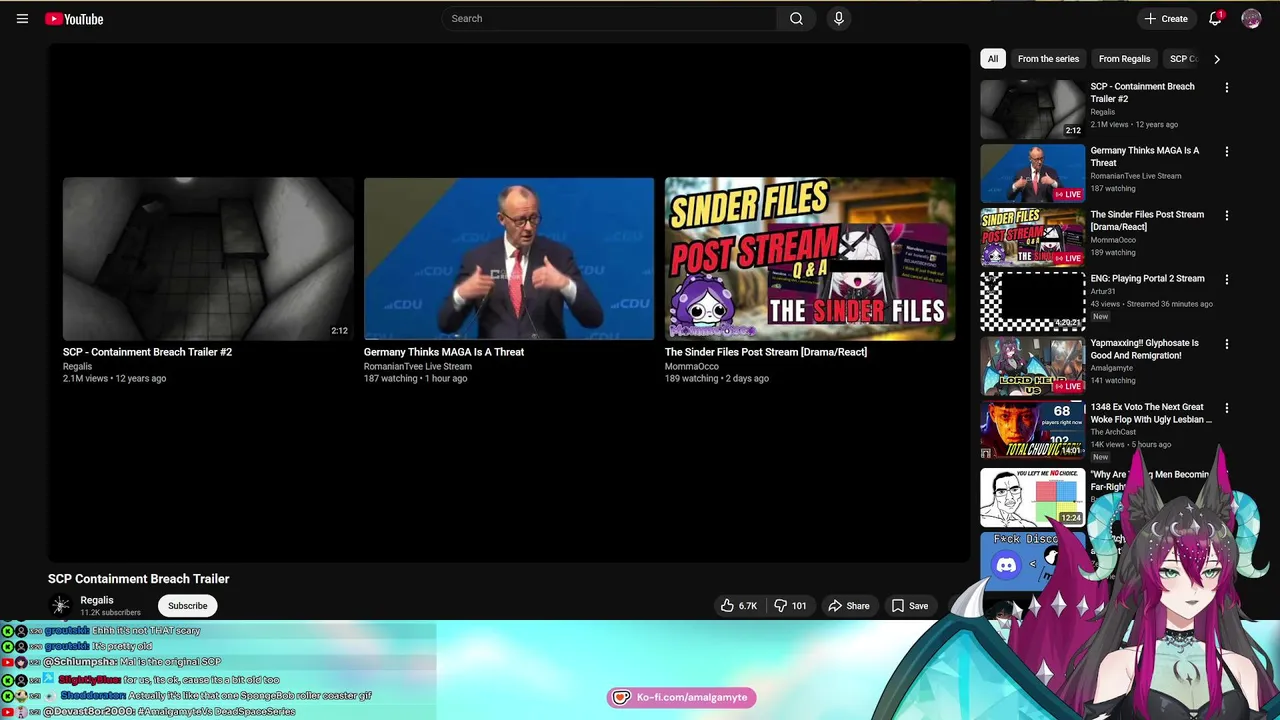Click sidebar channel name The ArchCast

[x=1113, y=432]
